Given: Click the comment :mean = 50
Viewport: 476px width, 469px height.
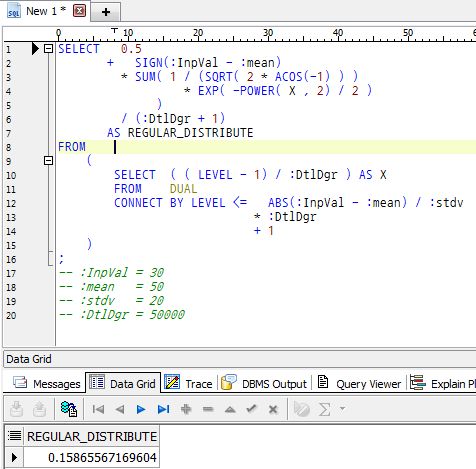Looking at the screenshot, I should coord(122,287).
